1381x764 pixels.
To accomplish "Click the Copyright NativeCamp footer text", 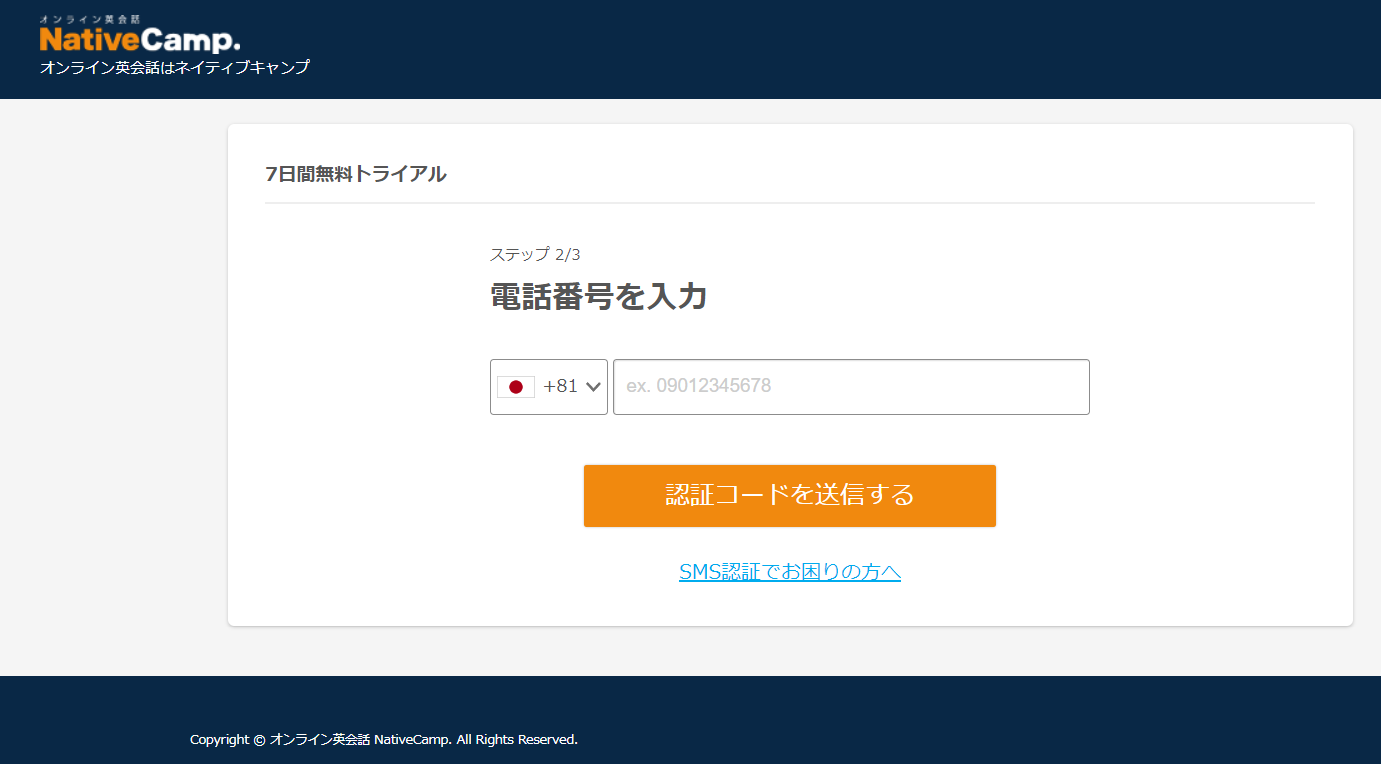I will (384, 740).
